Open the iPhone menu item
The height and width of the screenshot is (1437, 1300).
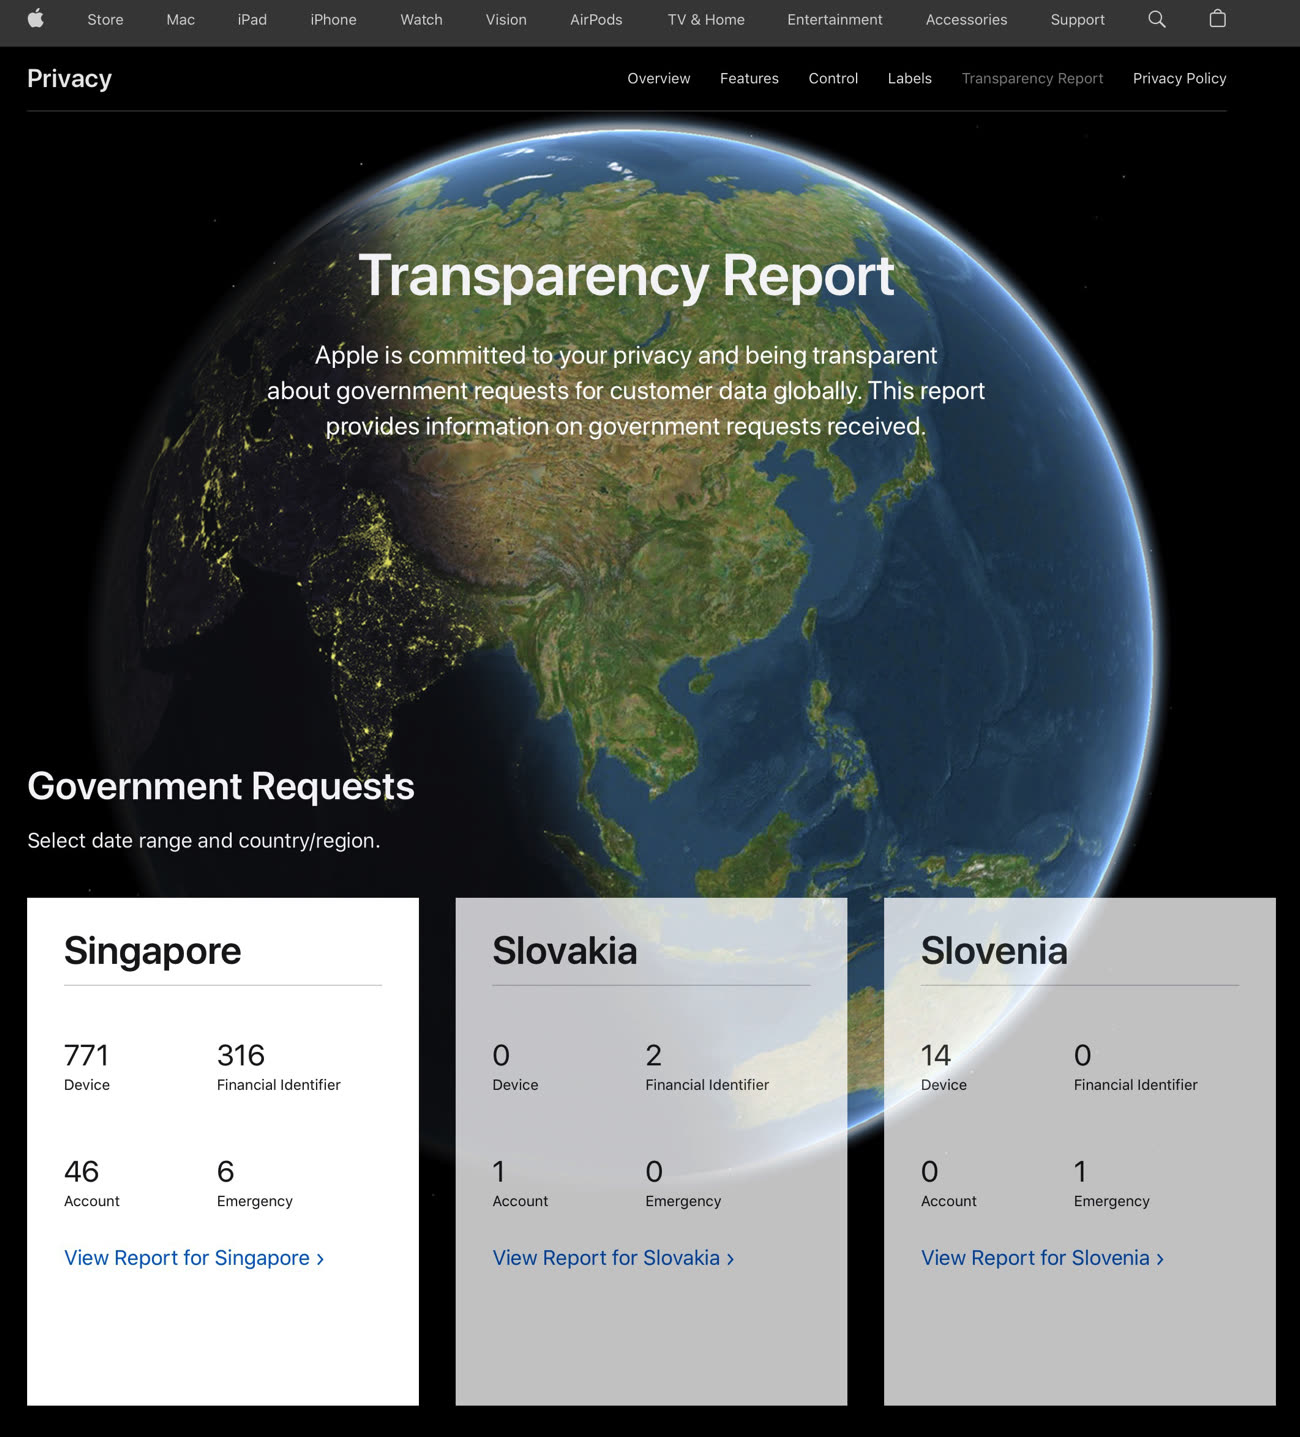pyautogui.click(x=333, y=20)
